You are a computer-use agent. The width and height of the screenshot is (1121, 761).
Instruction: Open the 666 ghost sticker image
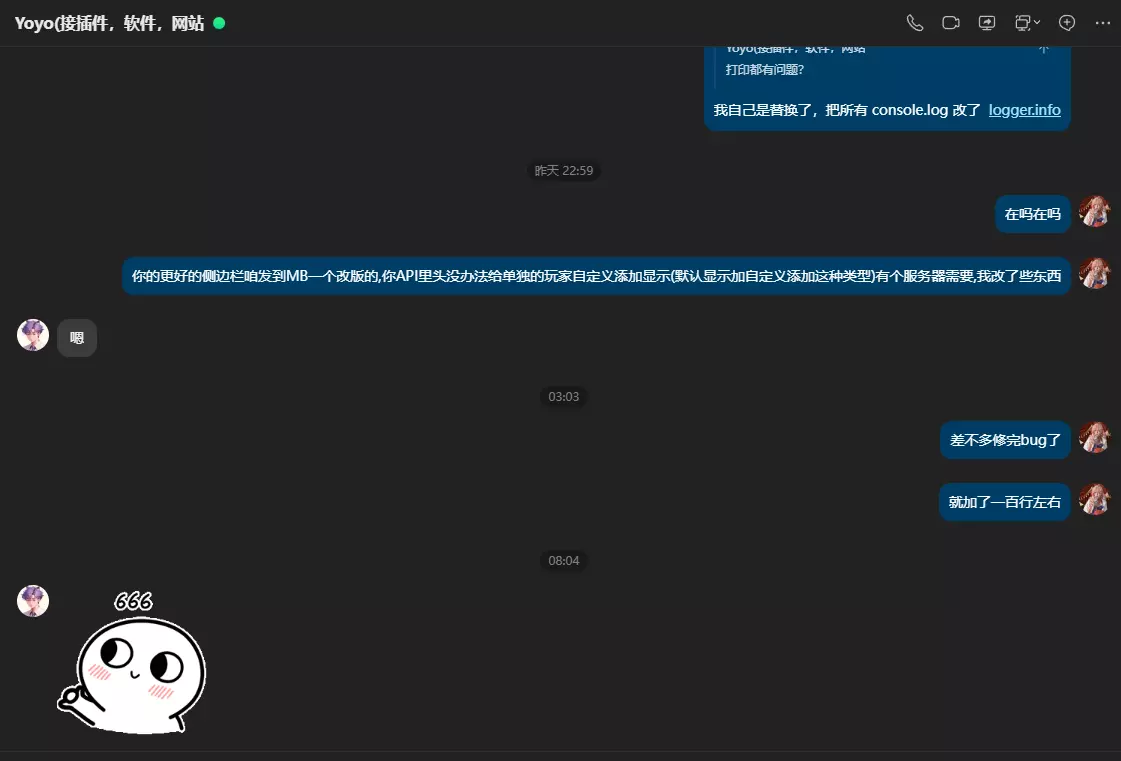coord(132,662)
